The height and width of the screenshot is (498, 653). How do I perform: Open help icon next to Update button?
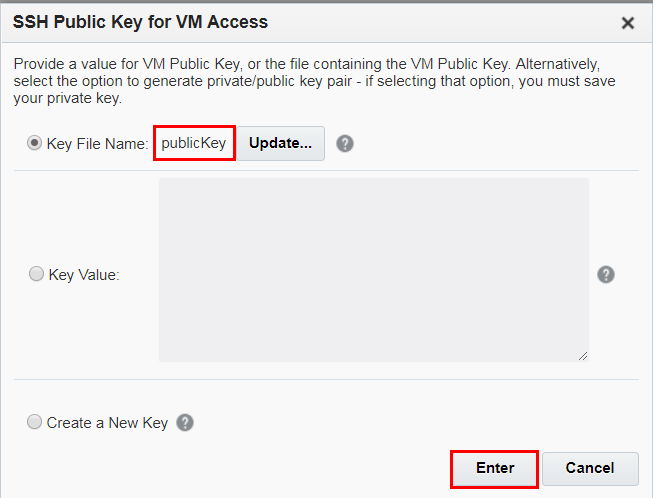tap(345, 143)
